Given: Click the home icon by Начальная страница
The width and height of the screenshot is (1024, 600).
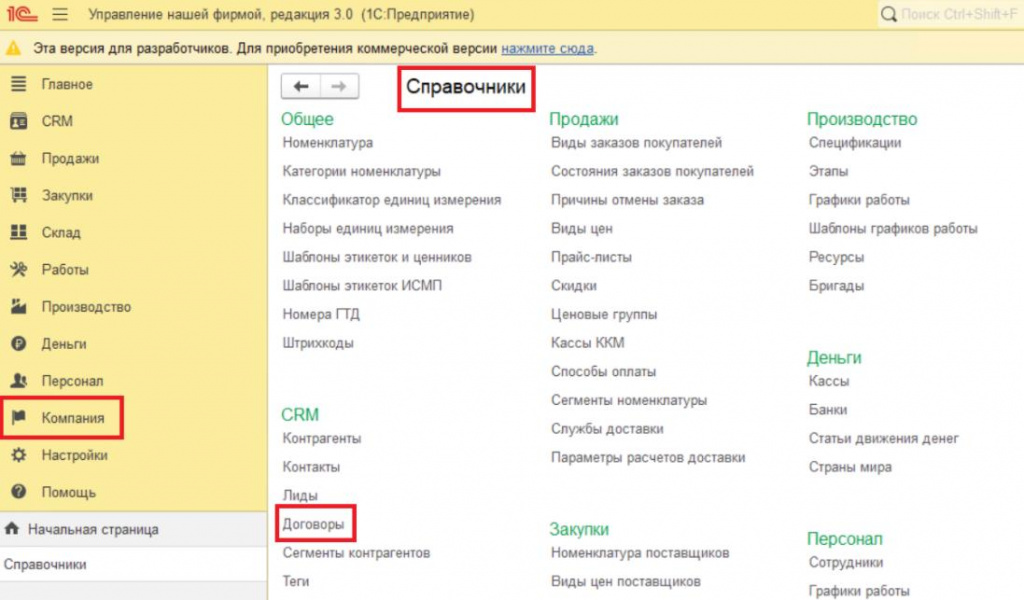Looking at the screenshot, I should (x=12, y=529).
